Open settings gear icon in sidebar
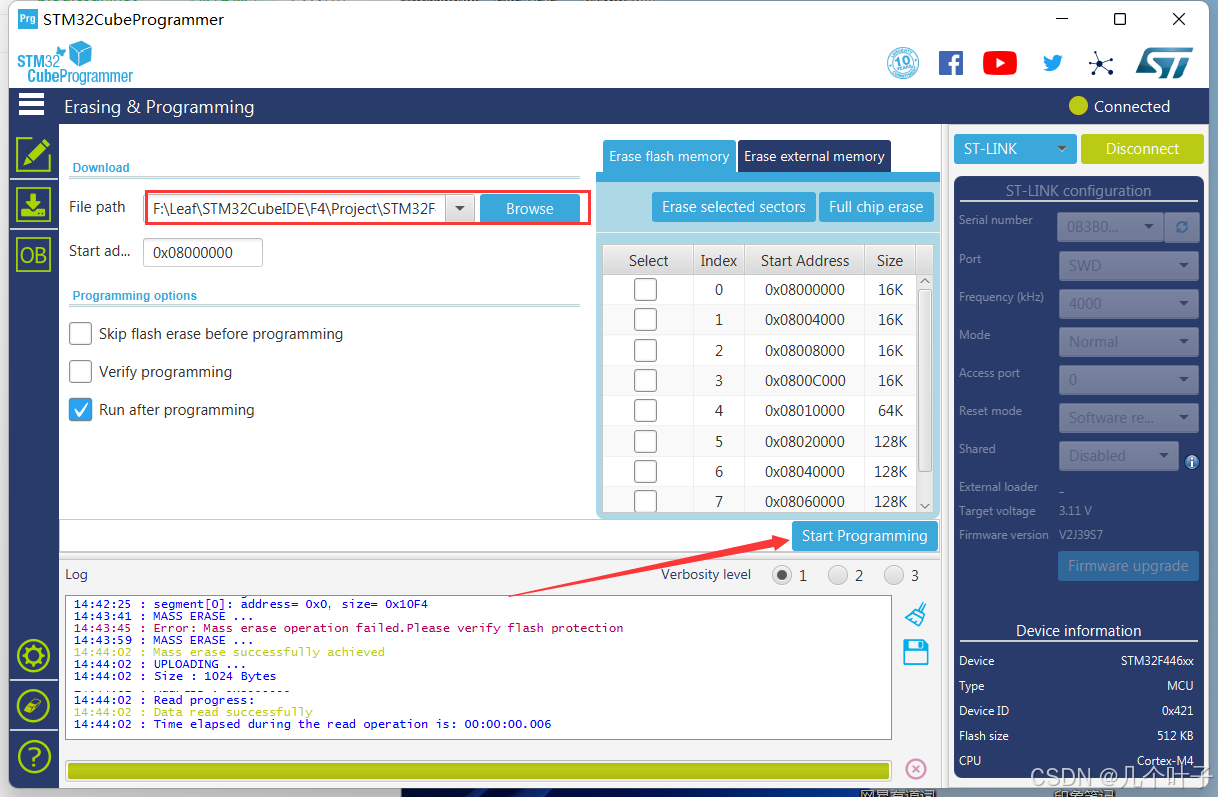The image size is (1218, 797). (x=34, y=656)
